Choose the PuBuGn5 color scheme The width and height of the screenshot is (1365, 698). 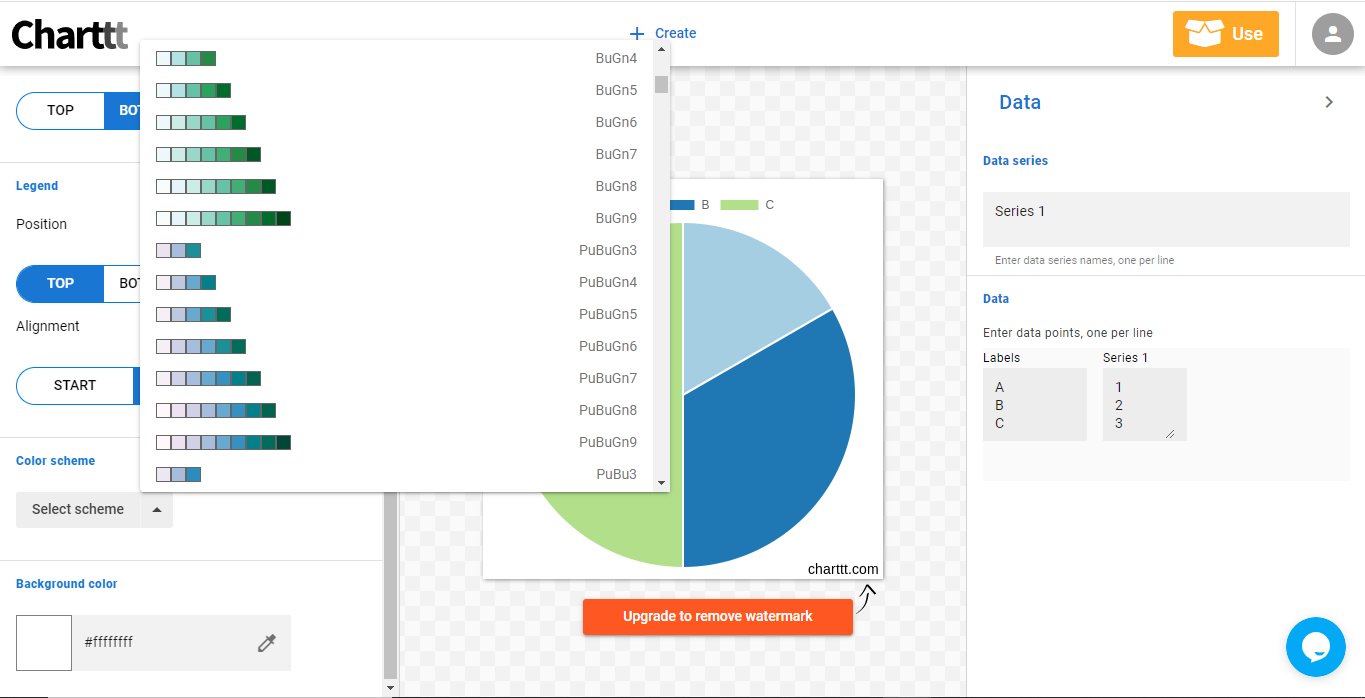400,314
